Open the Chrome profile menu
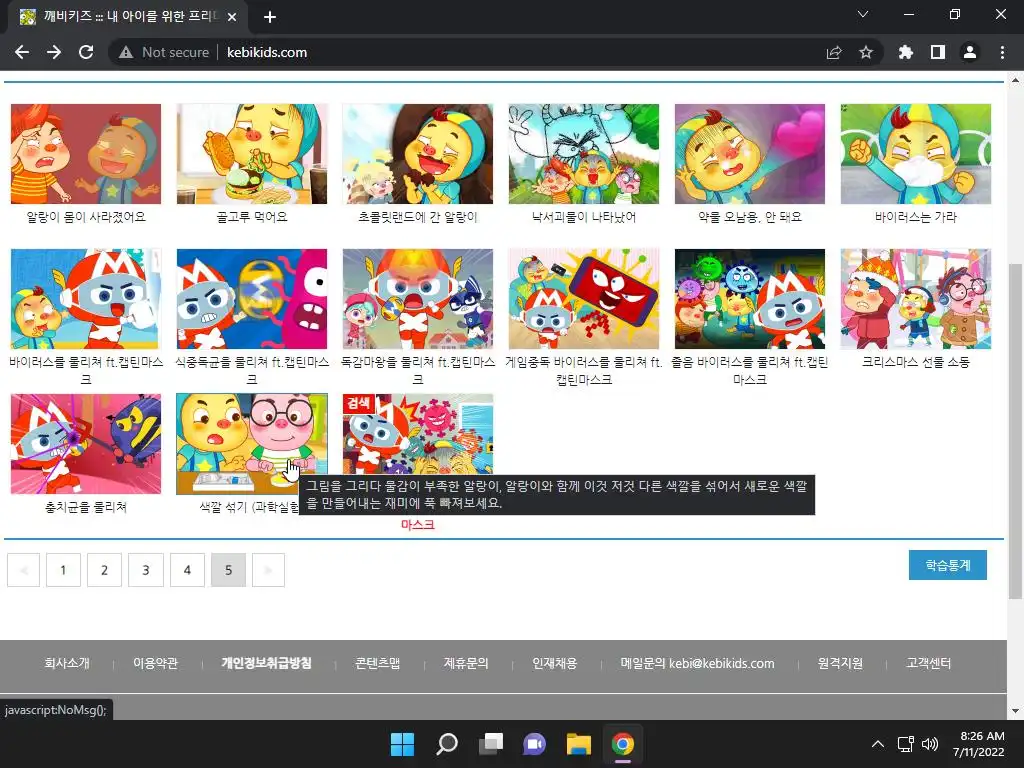The image size is (1024, 768). coord(970,52)
